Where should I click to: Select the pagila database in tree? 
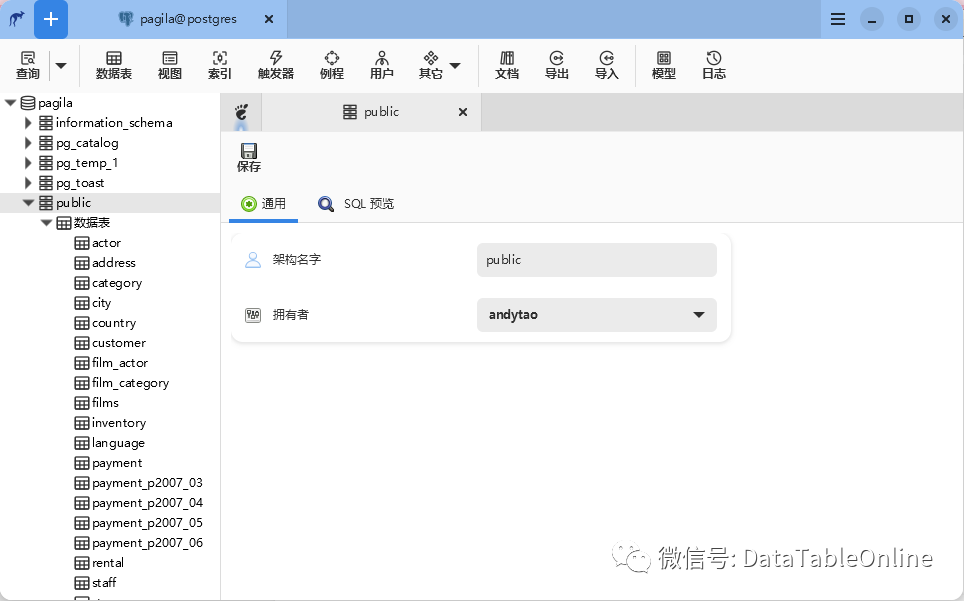55,103
